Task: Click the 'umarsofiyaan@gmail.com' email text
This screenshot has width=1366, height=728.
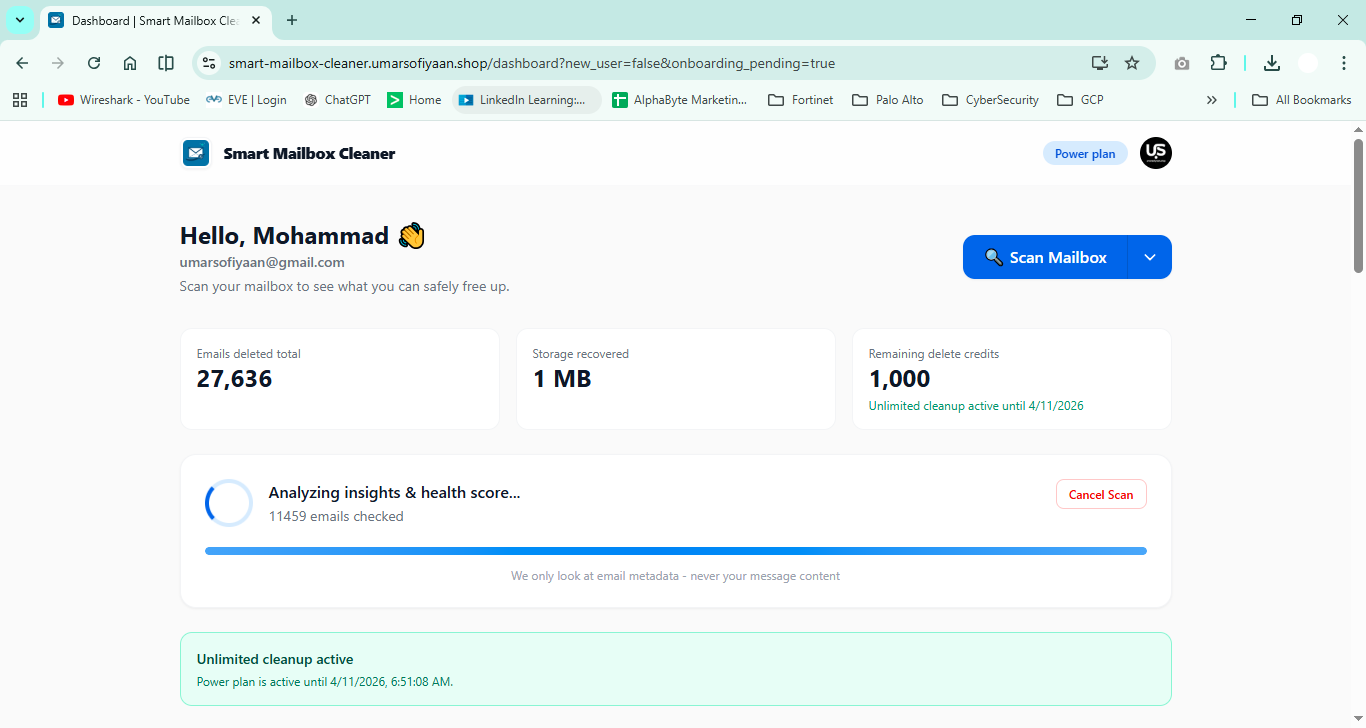Action: [262, 262]
